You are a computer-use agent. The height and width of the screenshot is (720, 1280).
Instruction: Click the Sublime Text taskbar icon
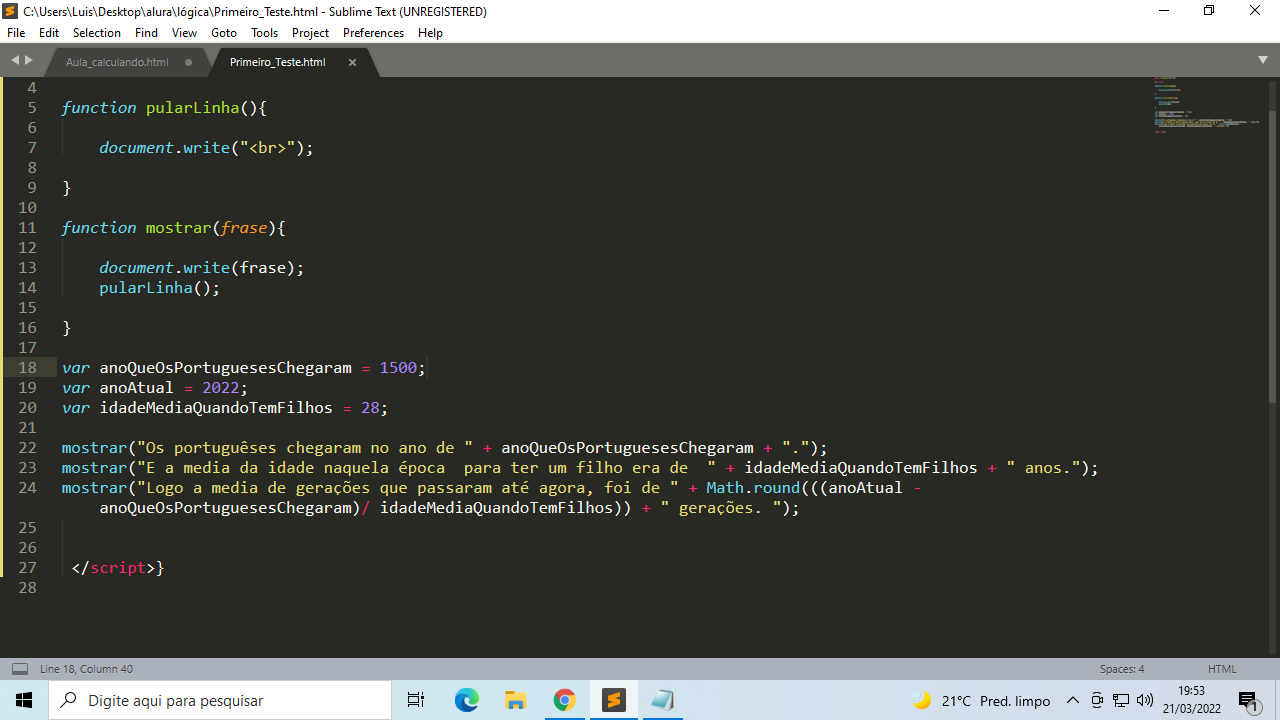pos(614,700)
